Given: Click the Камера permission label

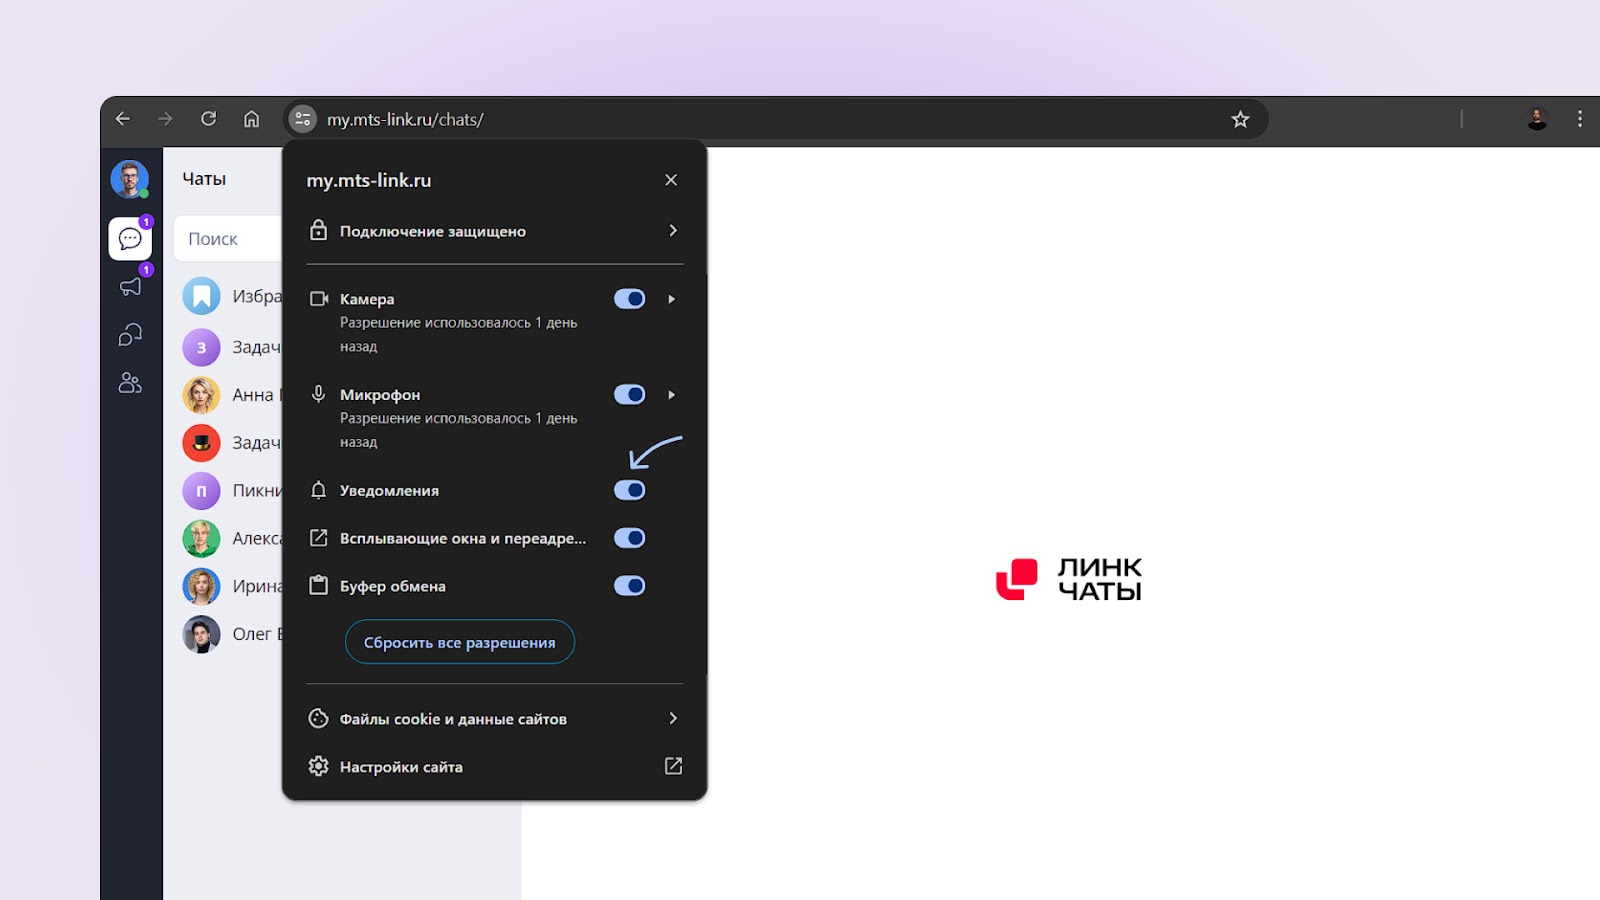Looking at the screenshot, I should pos(367,299).
